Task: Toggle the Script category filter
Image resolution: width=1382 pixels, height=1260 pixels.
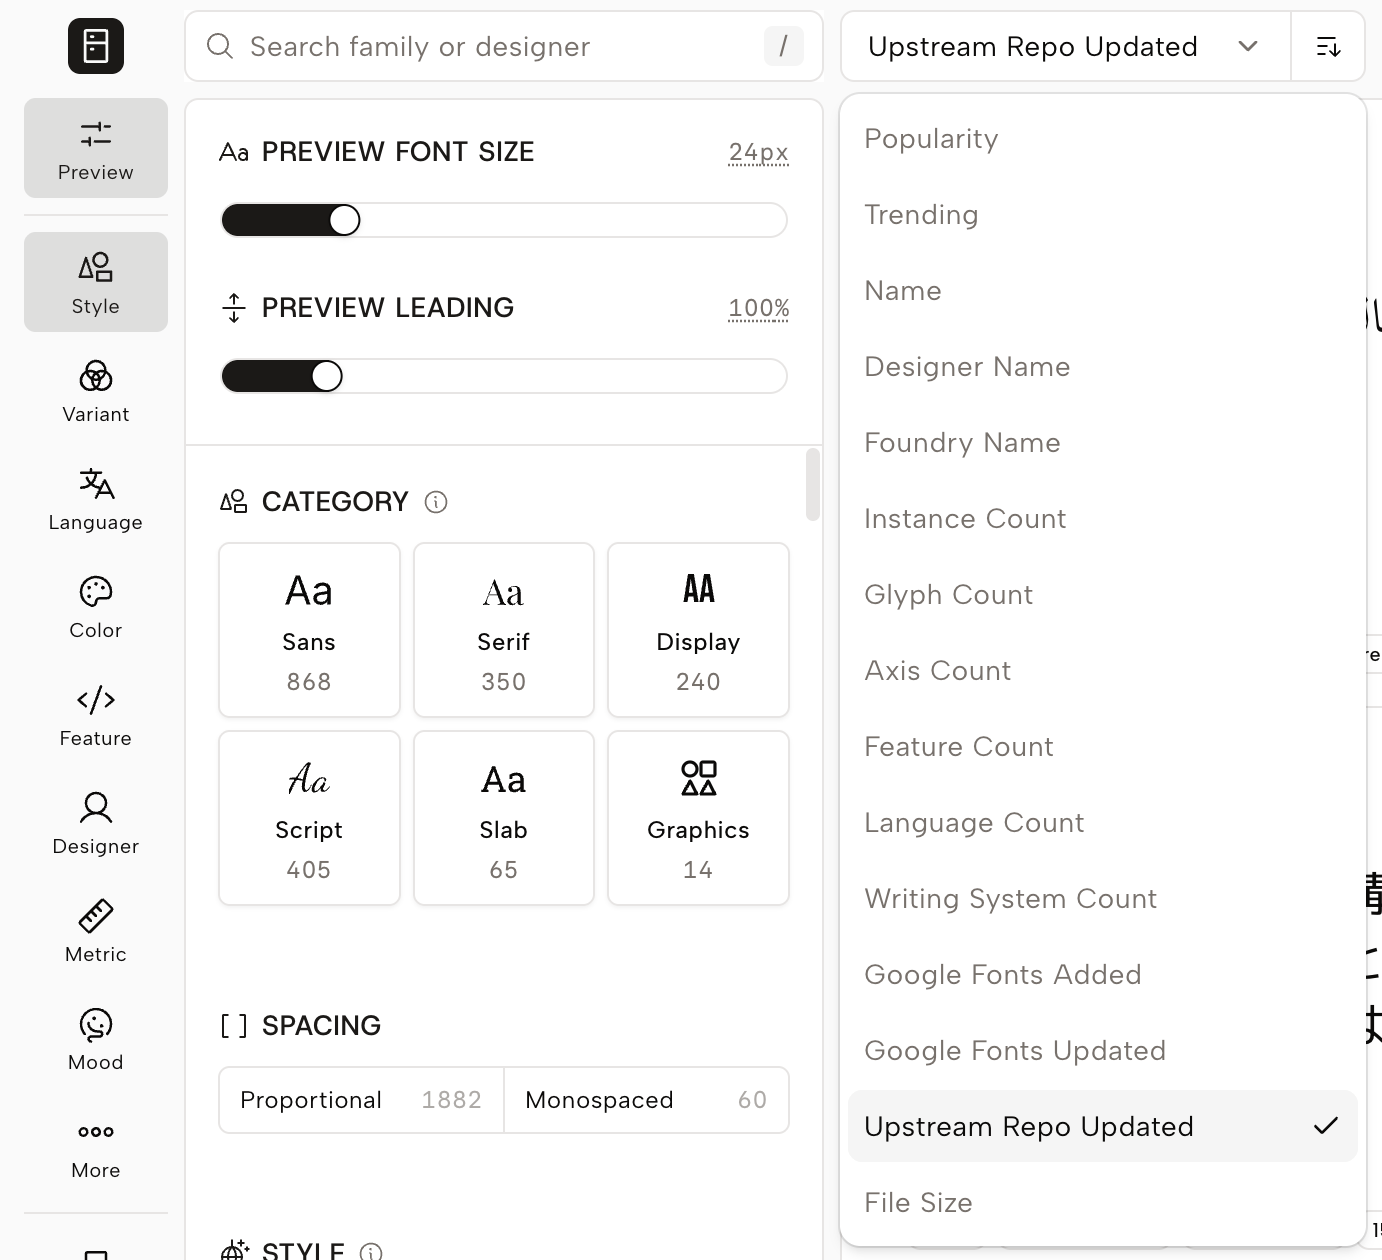Action: pyautogui.click(x=309, y=818)
